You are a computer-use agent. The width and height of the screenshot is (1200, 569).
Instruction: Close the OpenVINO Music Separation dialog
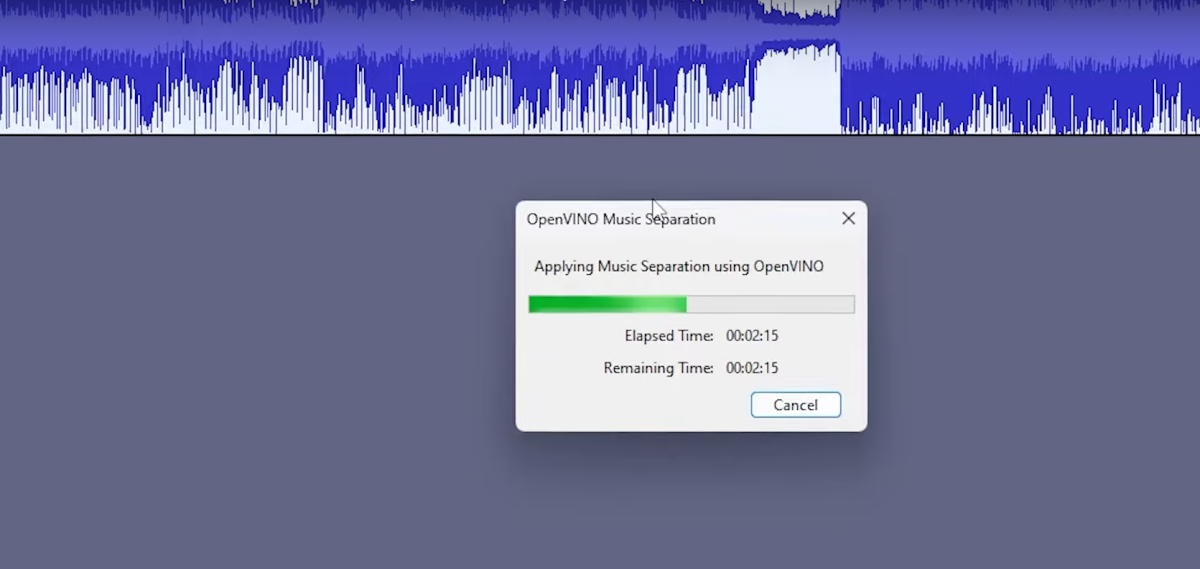pyautogui.click(x=848, y=218)
